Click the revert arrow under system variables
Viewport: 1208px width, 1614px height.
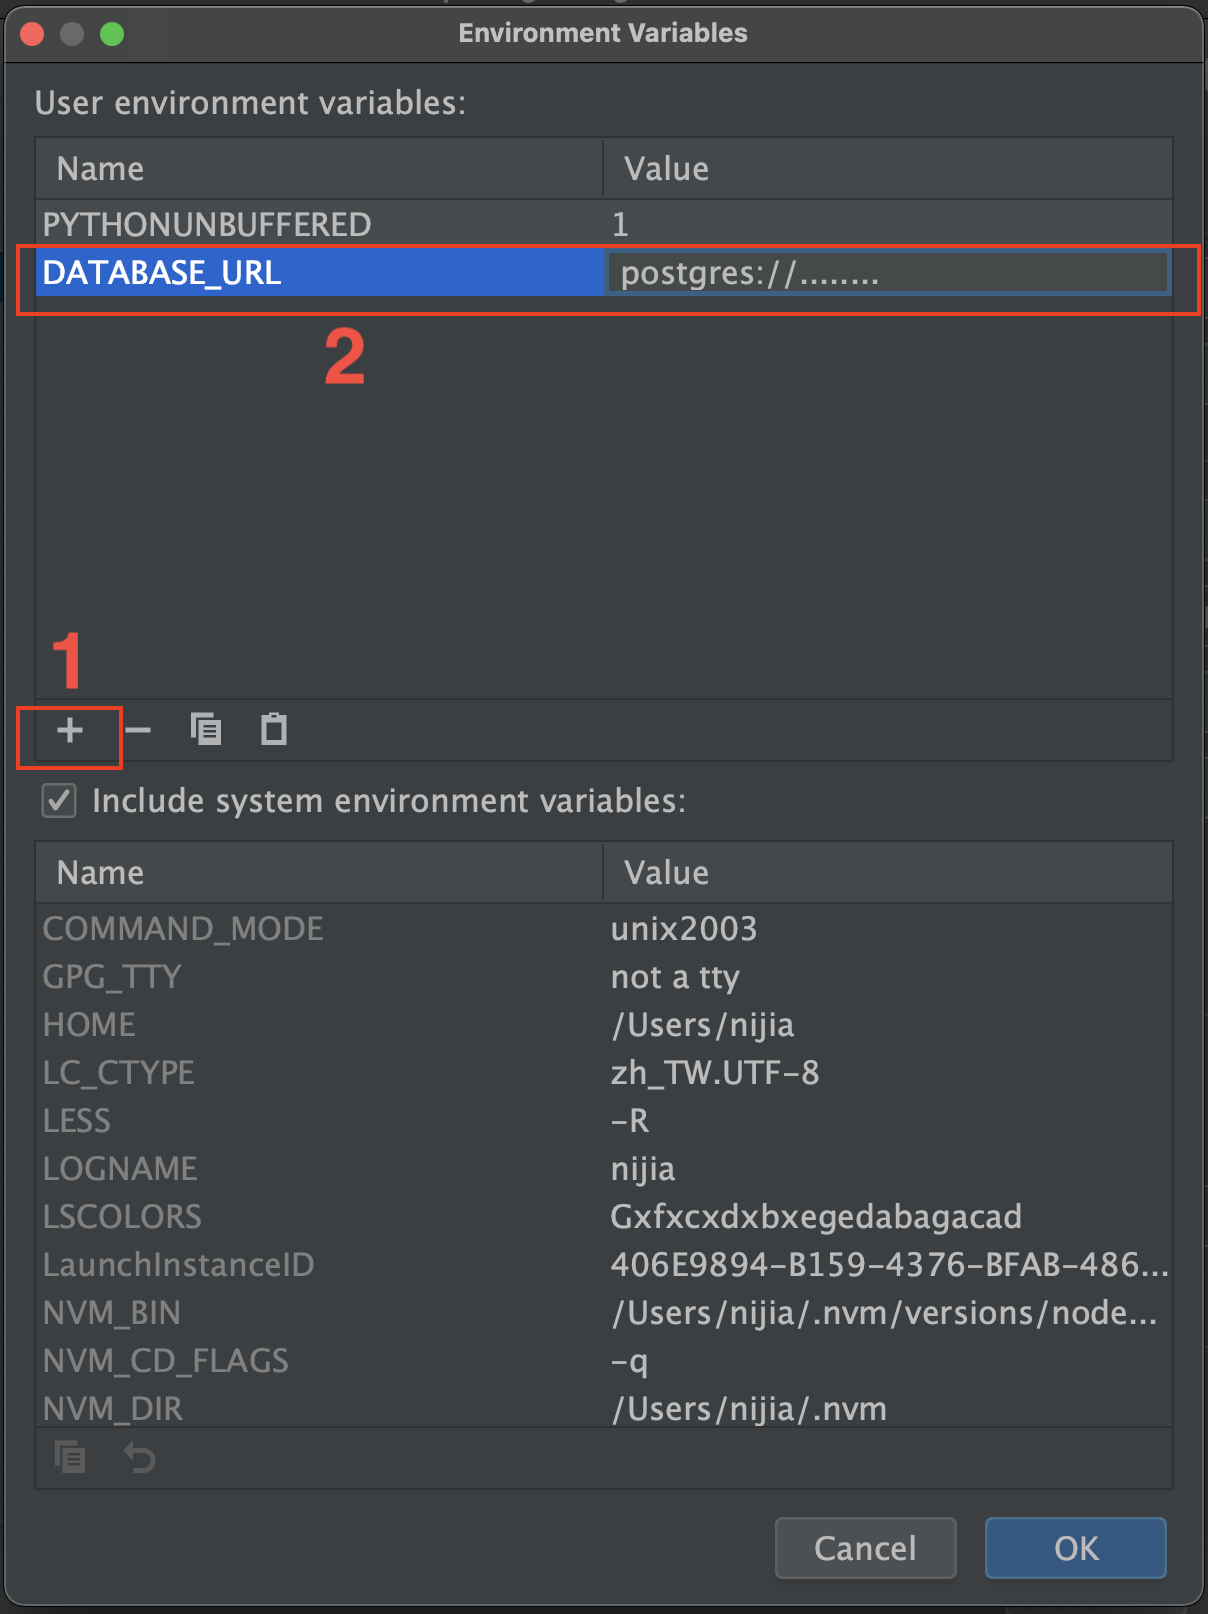click(139, 1458)
